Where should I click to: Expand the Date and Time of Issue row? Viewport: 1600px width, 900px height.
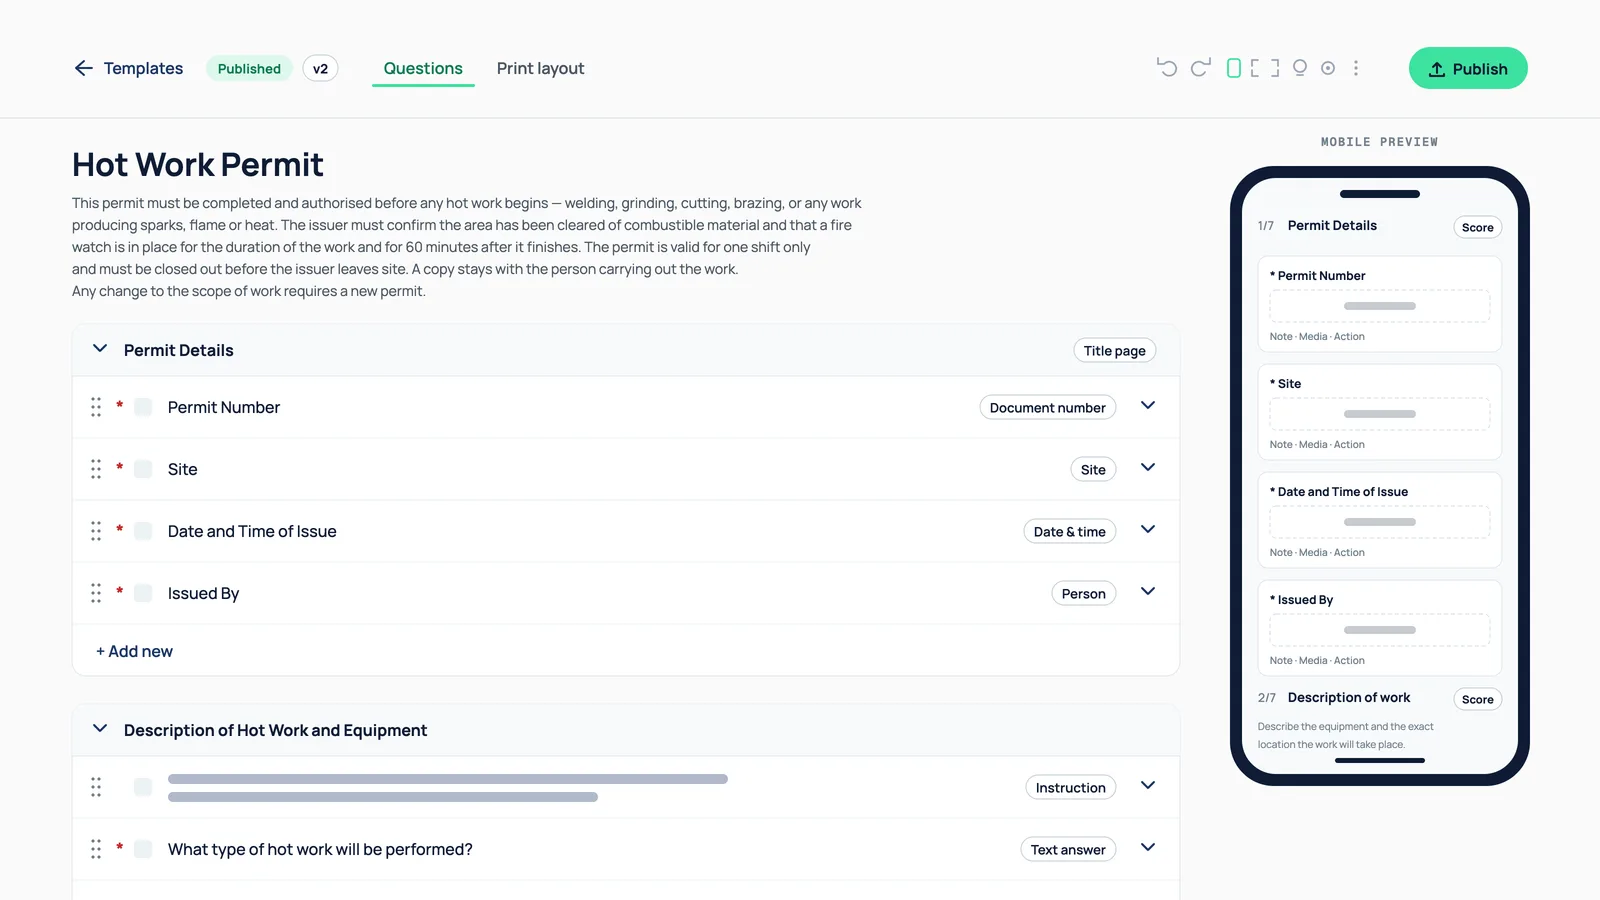tap(1148, 530)
